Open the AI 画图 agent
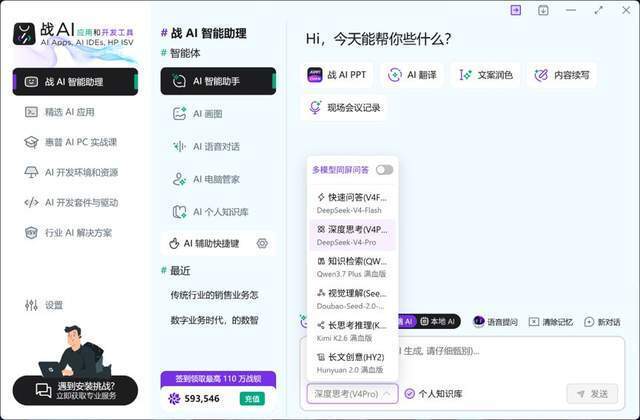The image size is (640, 420). [198, 113]
